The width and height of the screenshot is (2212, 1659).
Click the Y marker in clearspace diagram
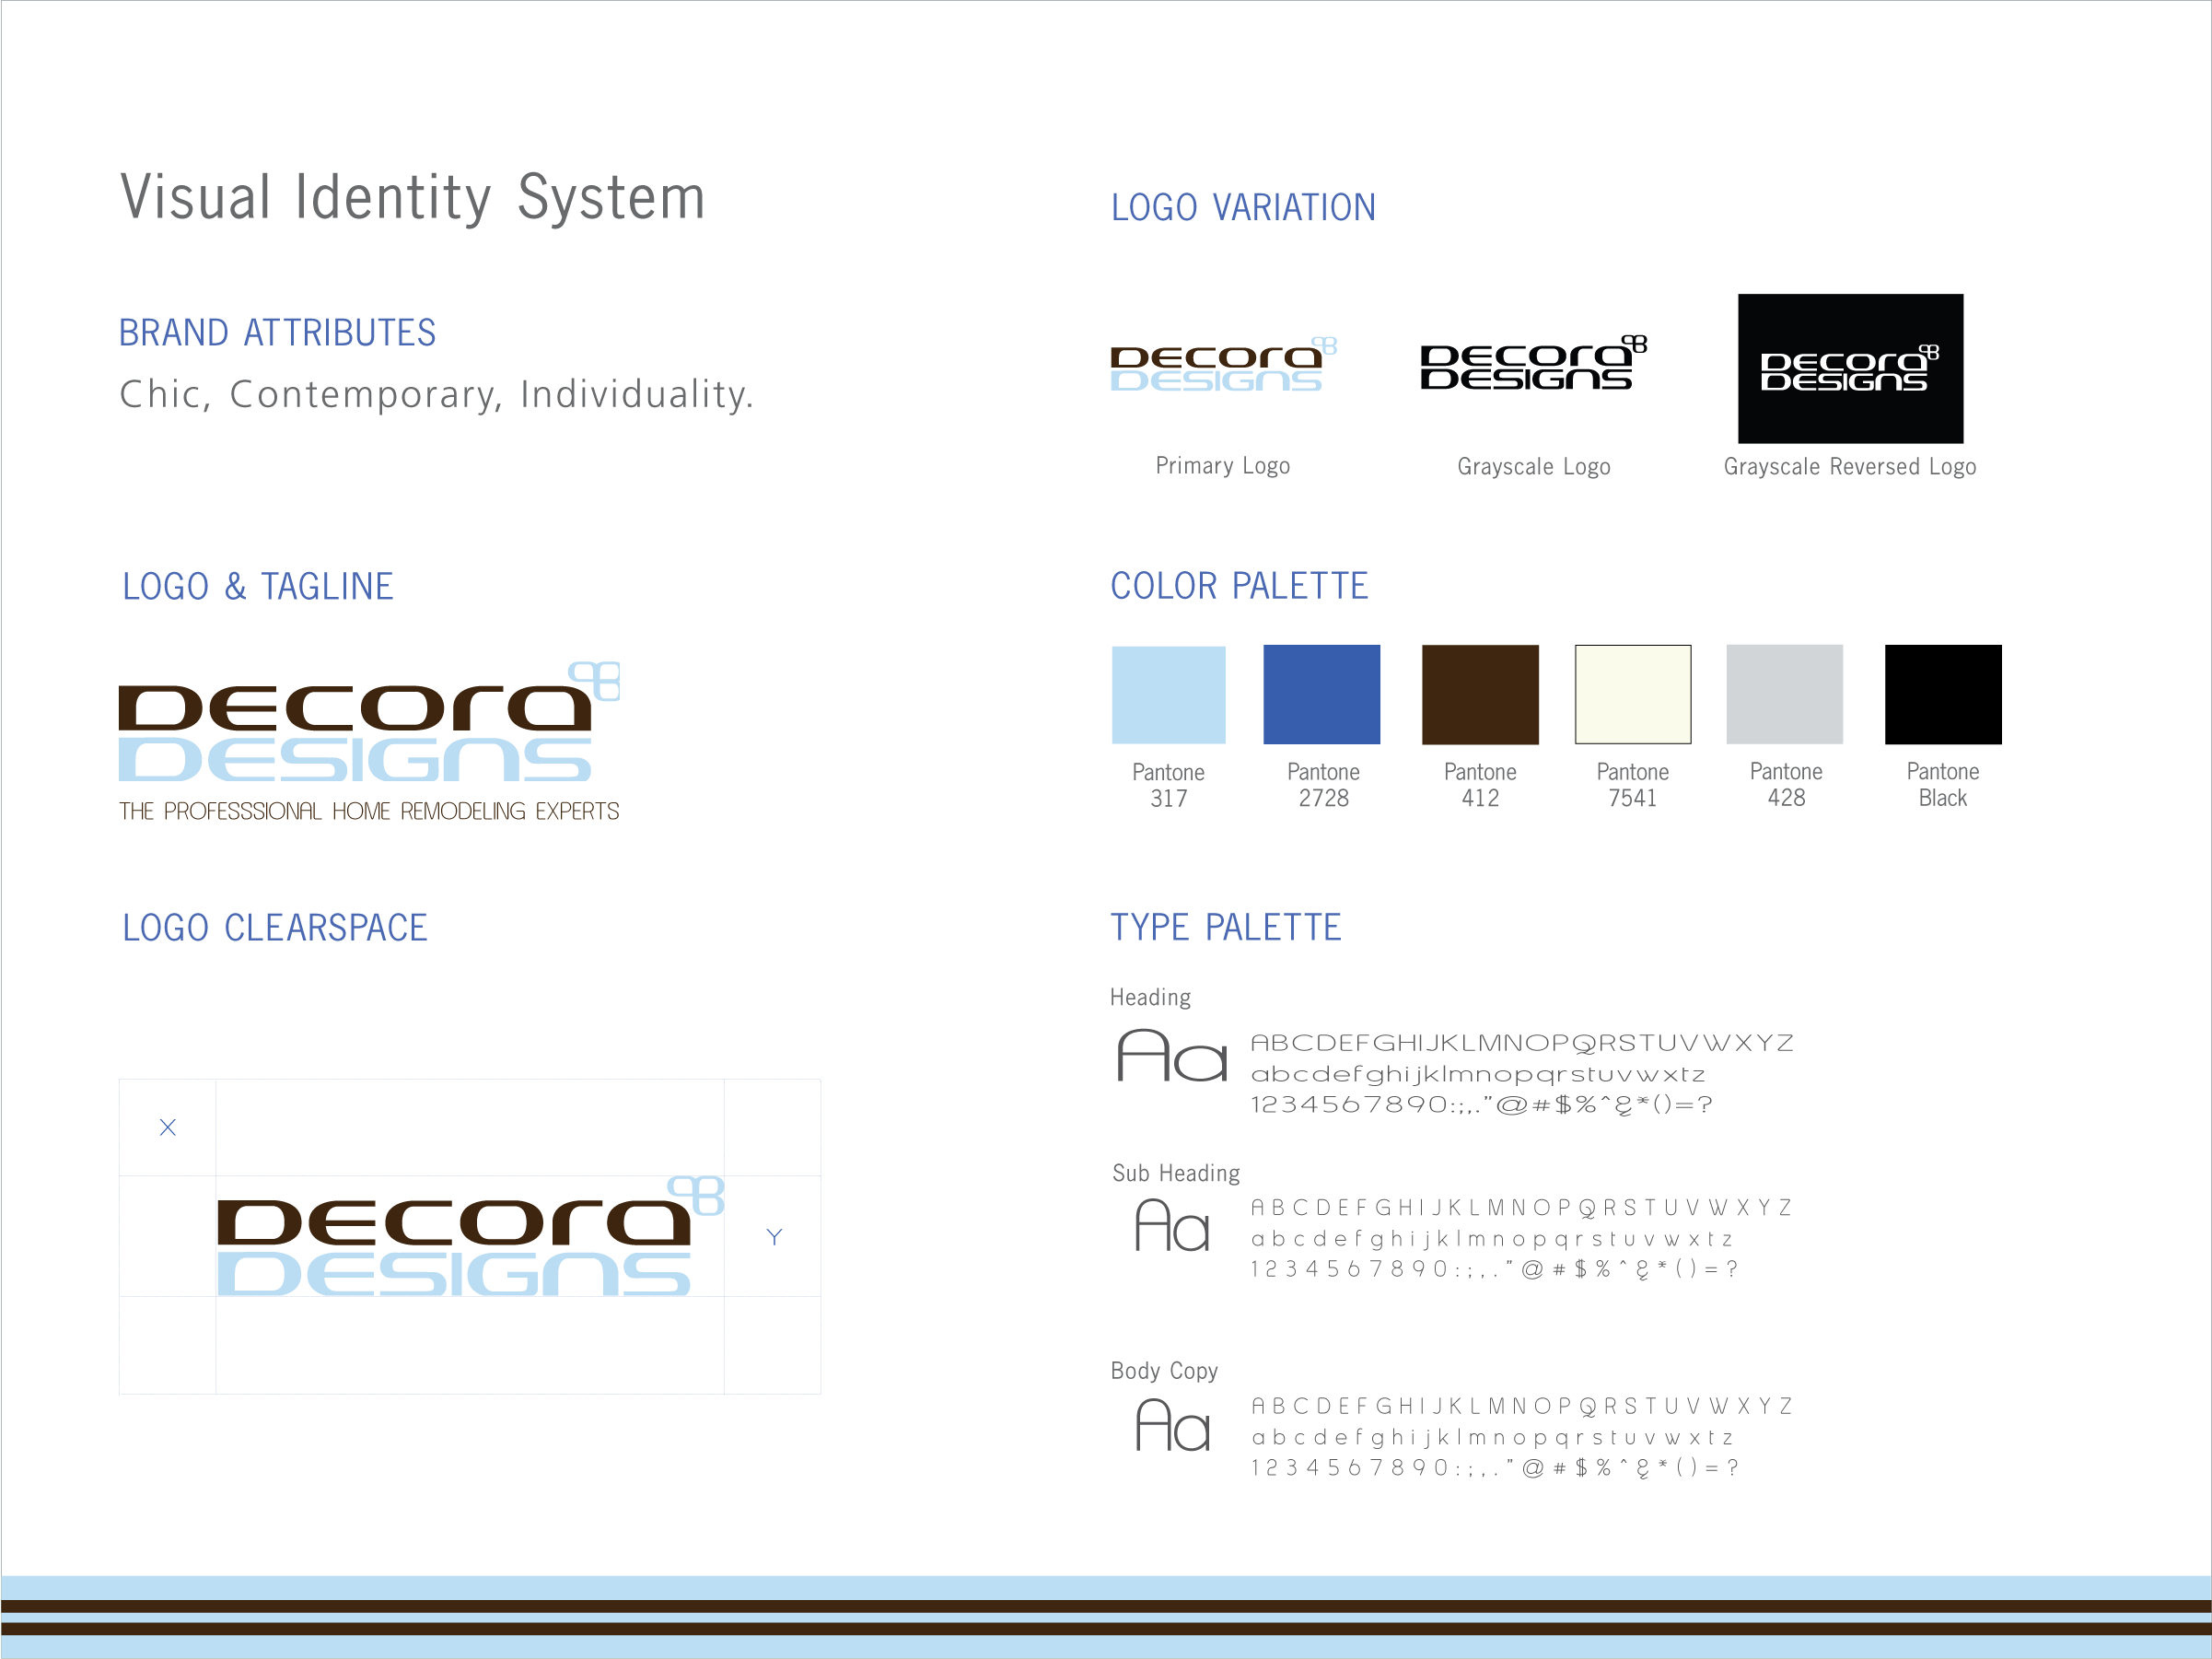774,1237
